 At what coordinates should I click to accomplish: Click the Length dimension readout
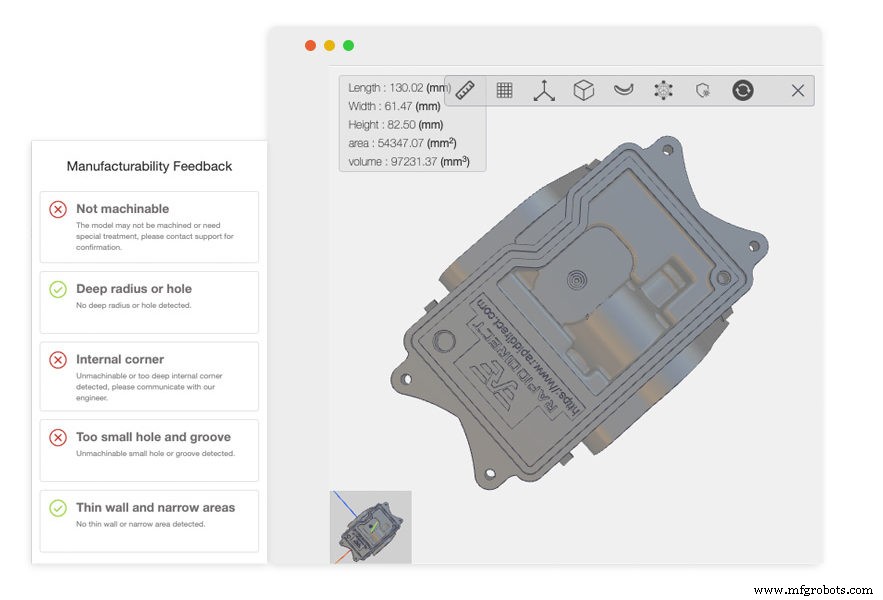(394, 88)
